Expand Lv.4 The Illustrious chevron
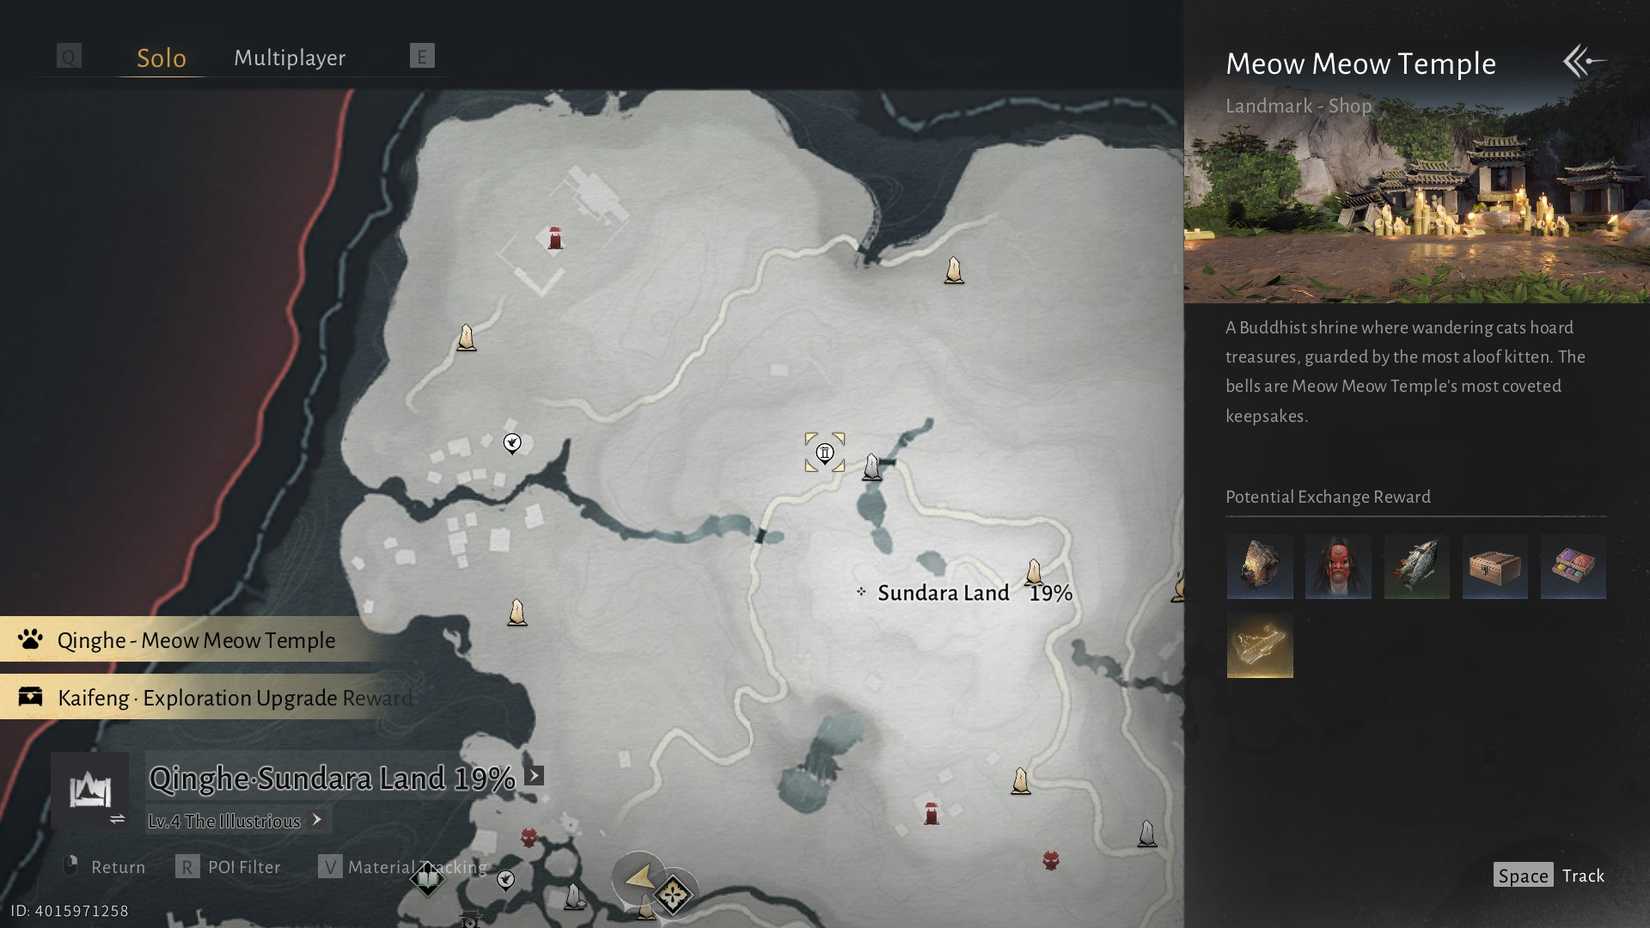Image resolution: width=1650 pixels, height=928 pixels. 317,820
